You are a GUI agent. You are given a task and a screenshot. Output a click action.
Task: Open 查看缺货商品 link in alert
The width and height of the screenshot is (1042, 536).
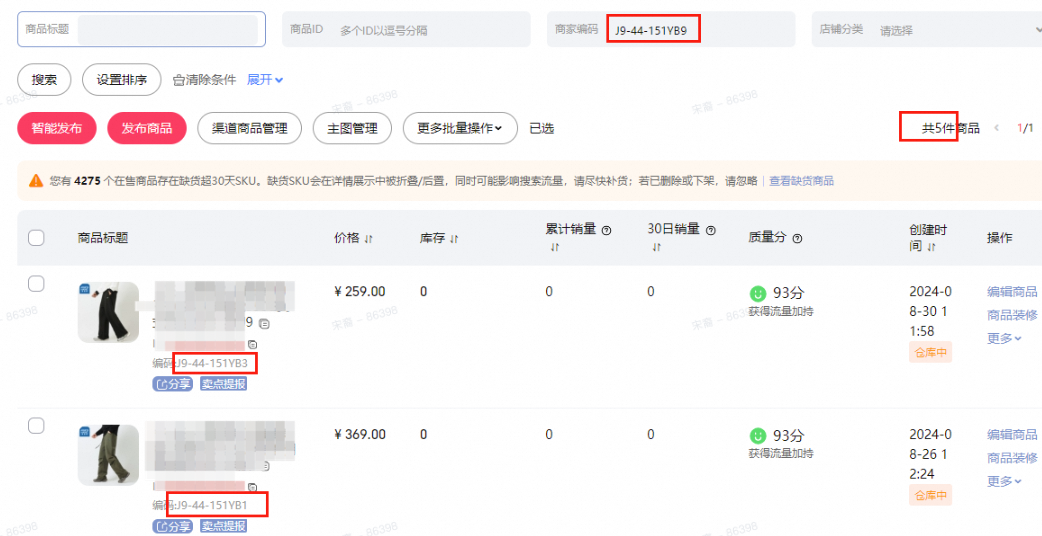tap(801, 181)
